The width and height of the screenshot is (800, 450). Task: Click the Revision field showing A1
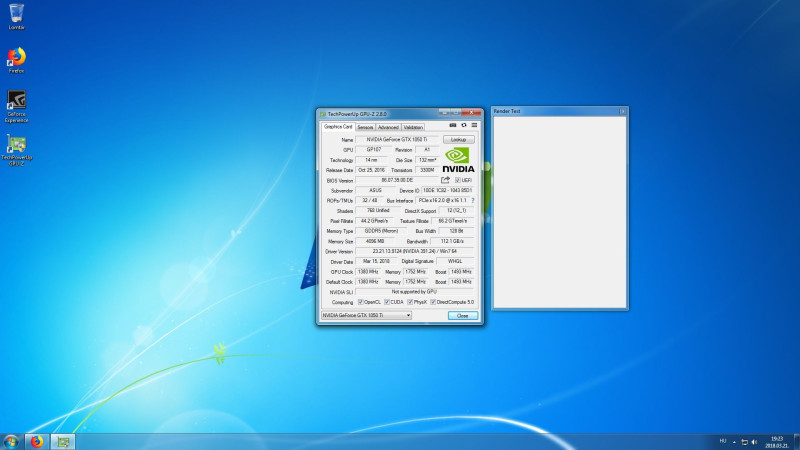point(427,149)
